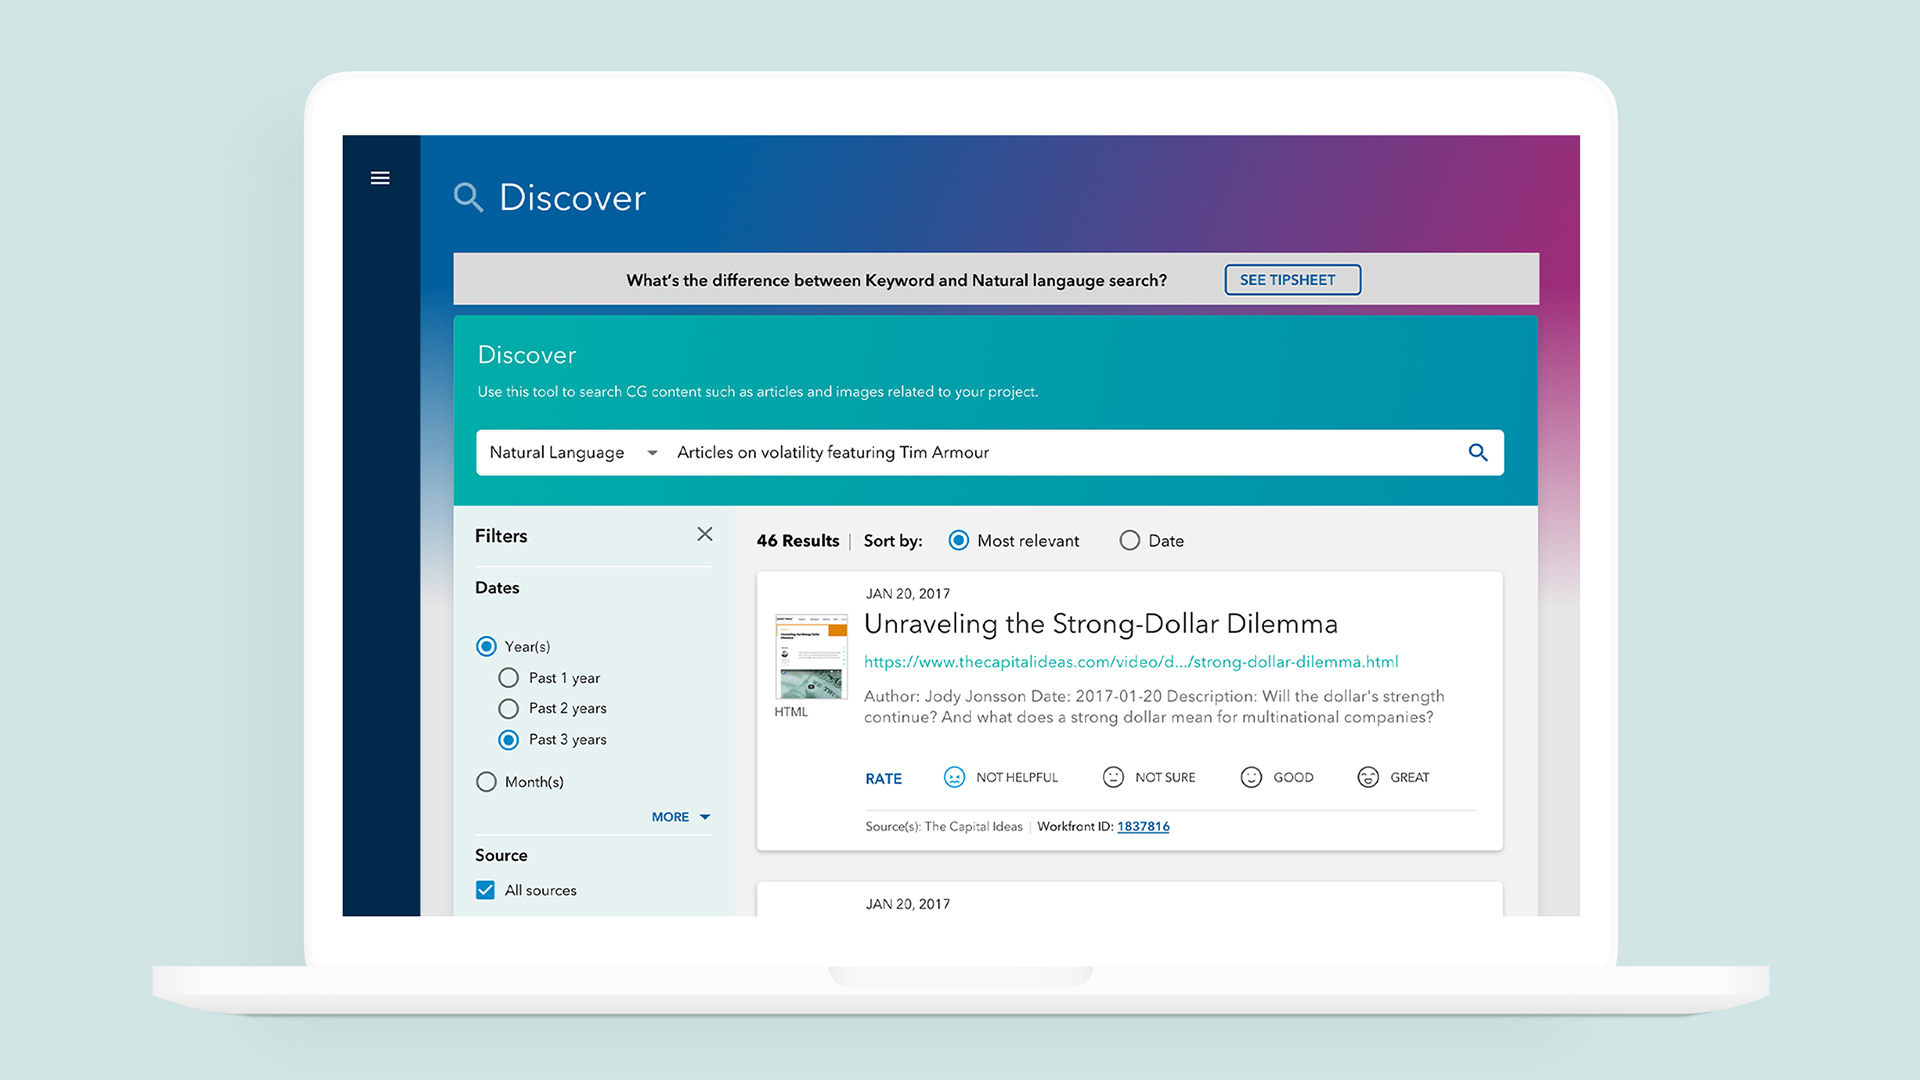
Task: Toggle the All sources checkbox
Action: (486, 890)
